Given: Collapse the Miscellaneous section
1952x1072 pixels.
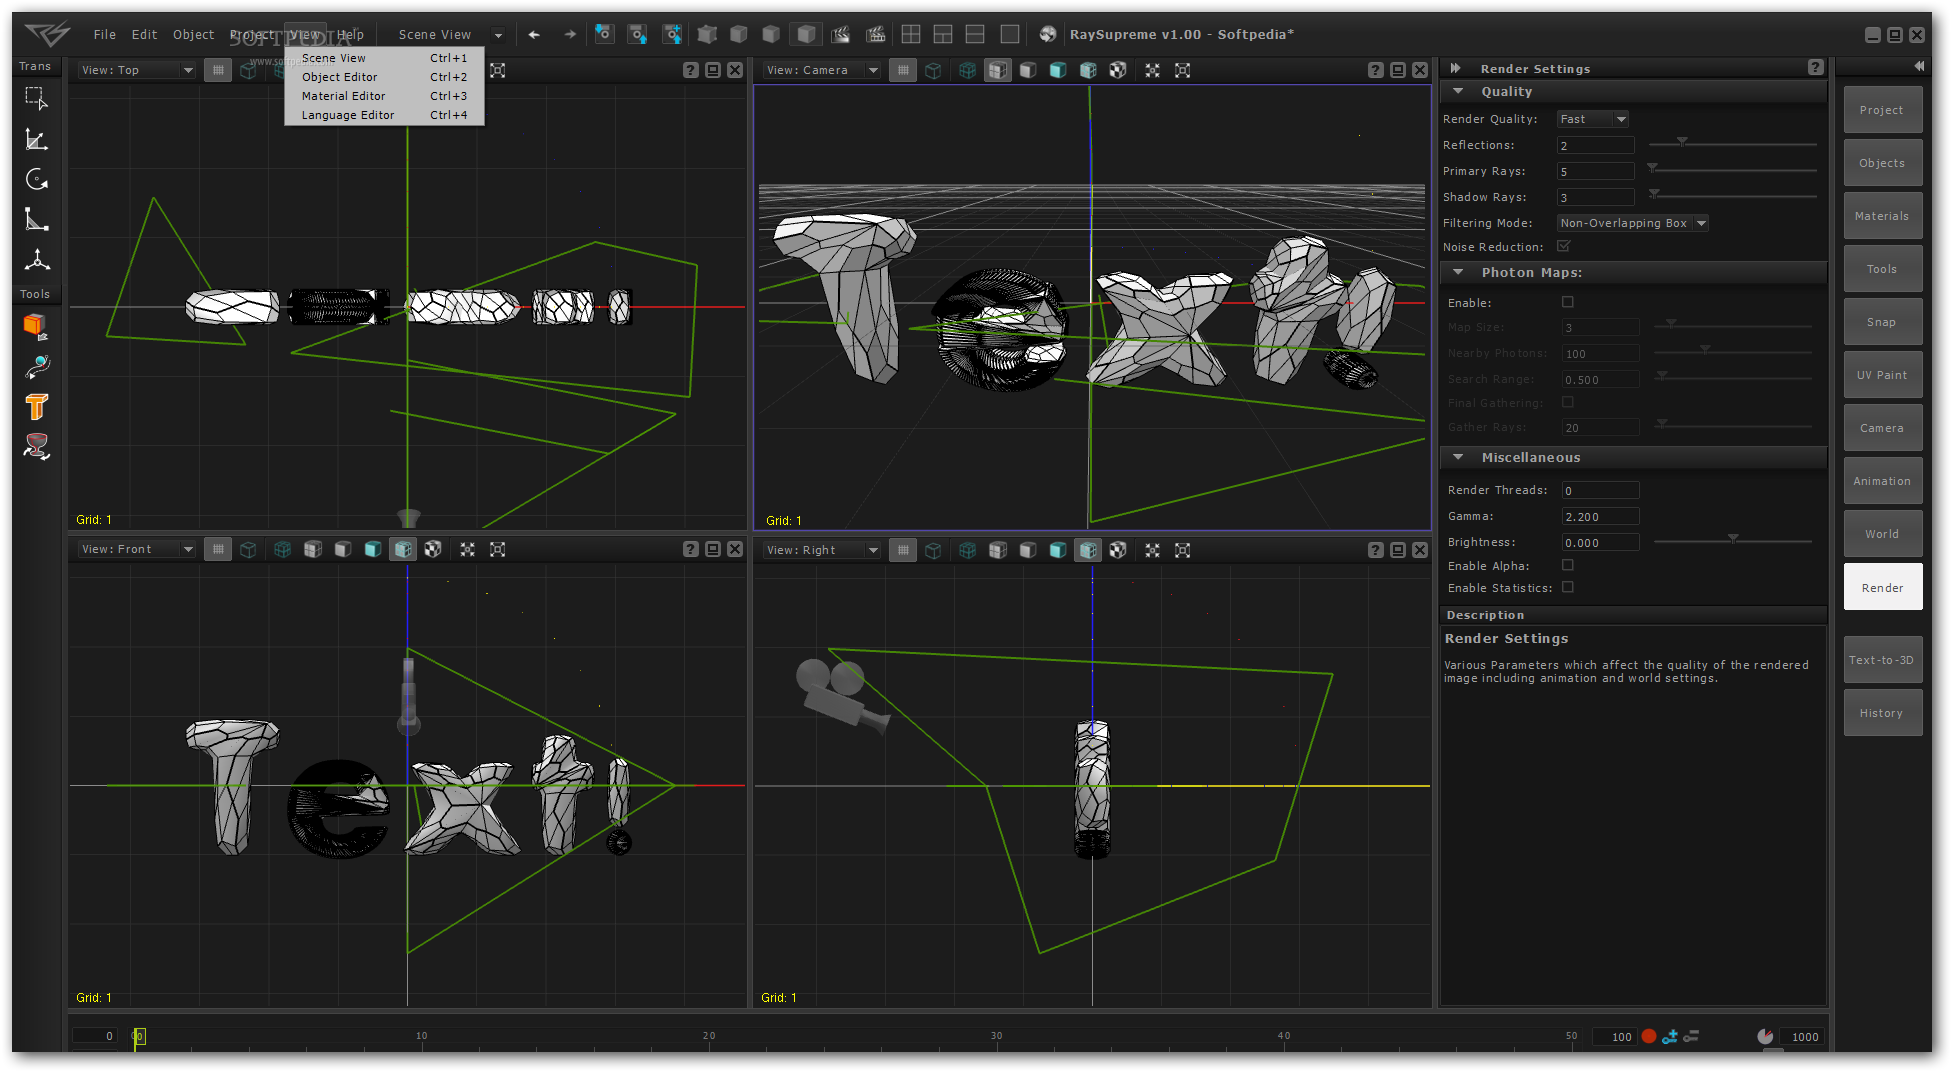Looking at the screenshot, I should (x=1458, y=457).
